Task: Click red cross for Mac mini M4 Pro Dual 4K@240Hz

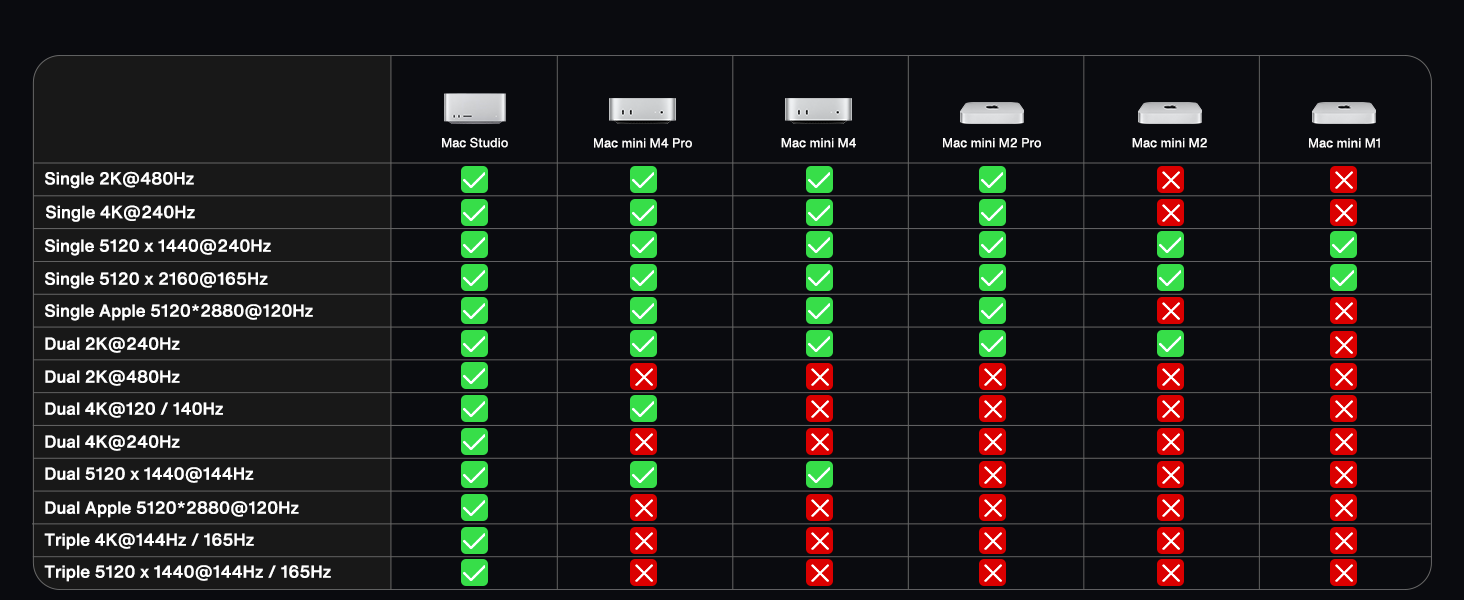Action: [643, 442]
